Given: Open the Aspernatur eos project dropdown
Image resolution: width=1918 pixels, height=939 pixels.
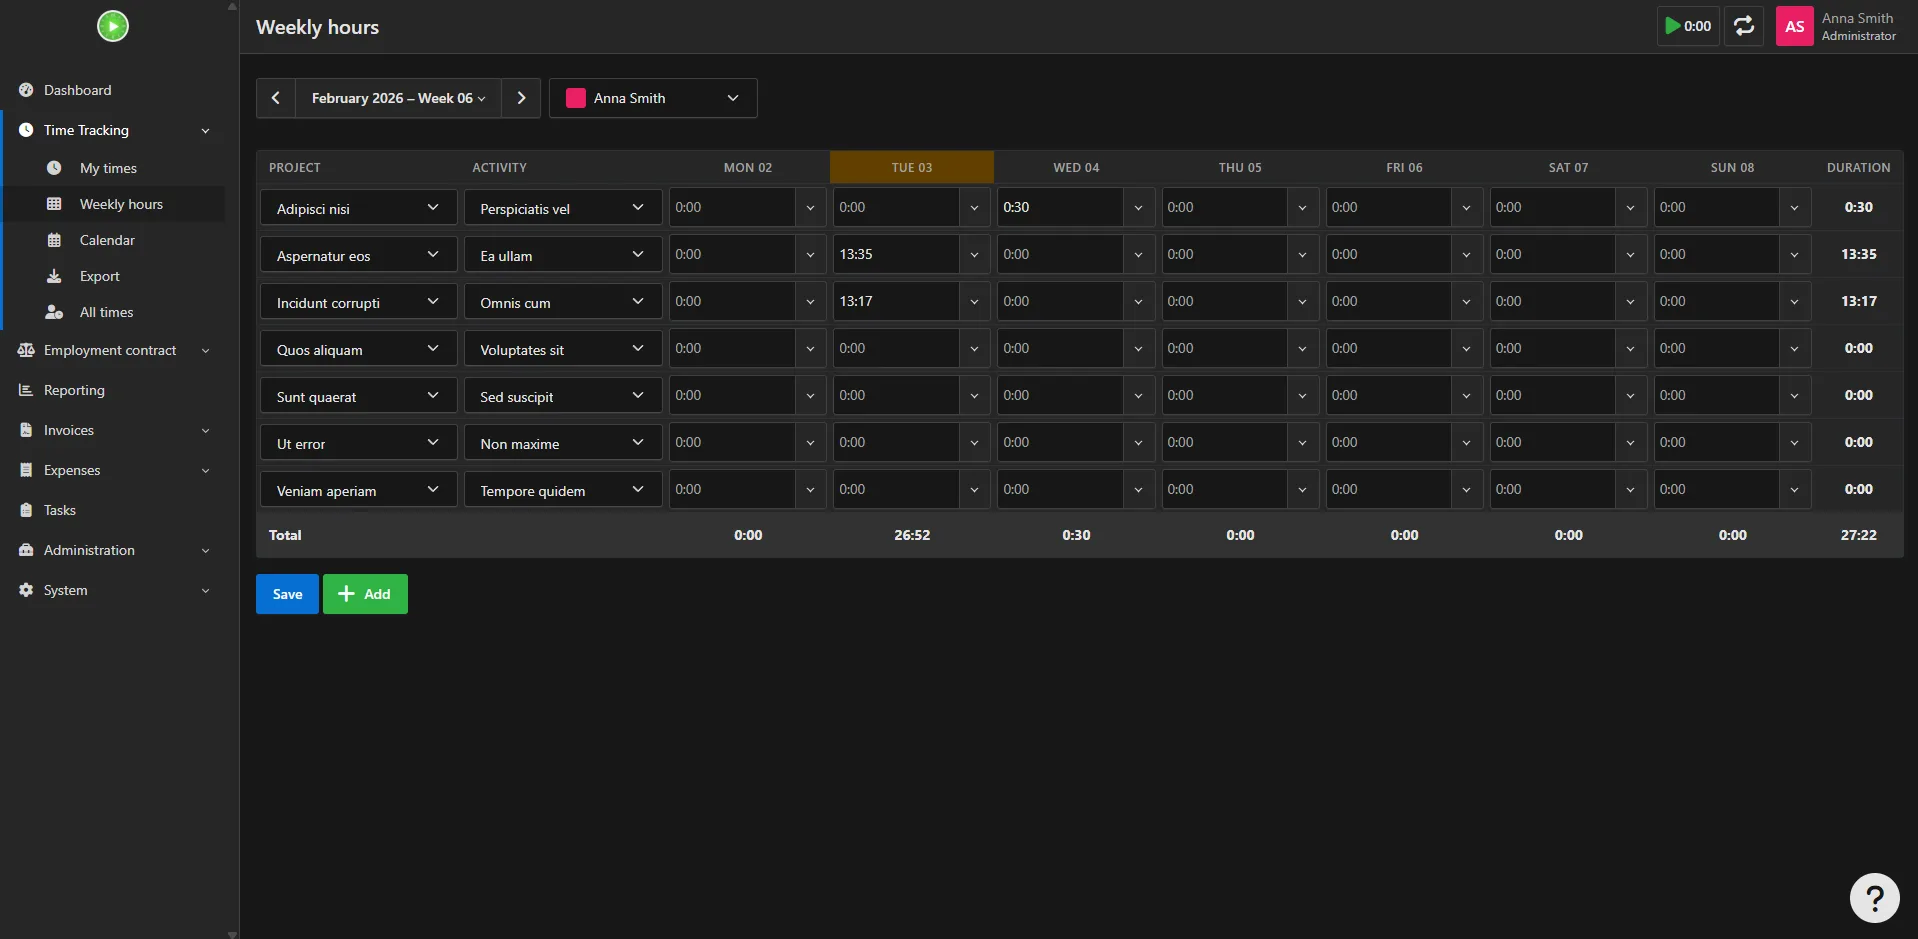Looking at the screenshot, I should (359, 255).
